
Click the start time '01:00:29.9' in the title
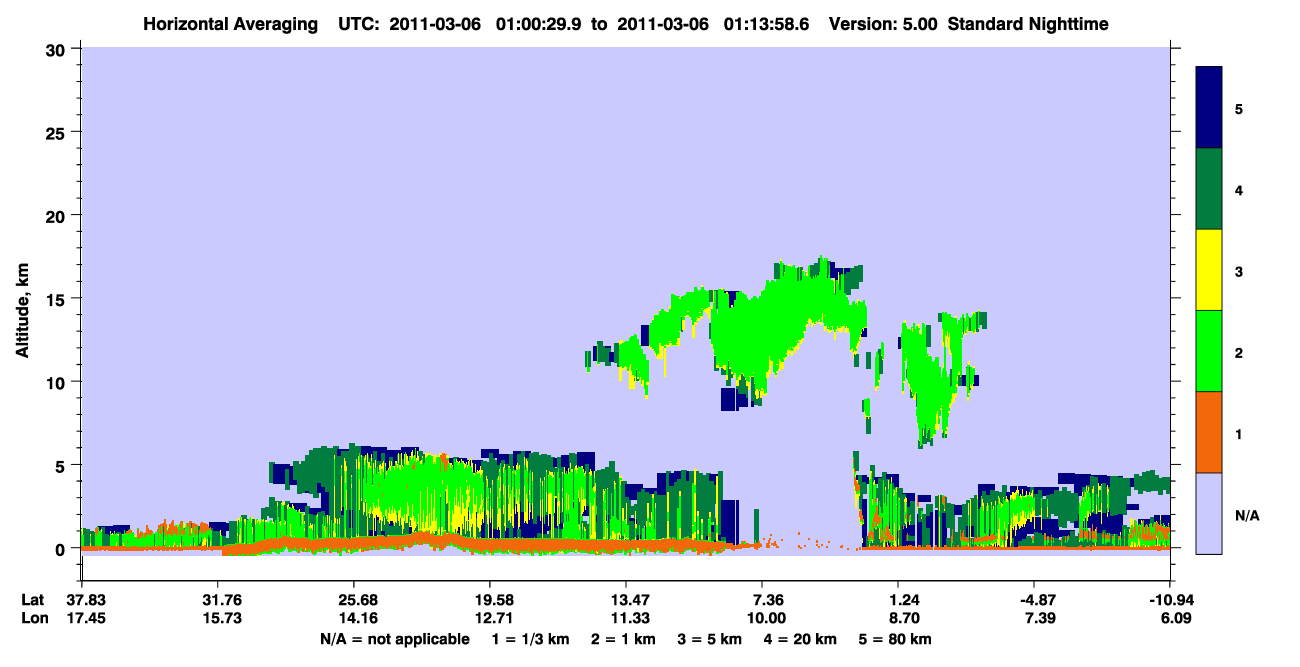coord(541,23)
